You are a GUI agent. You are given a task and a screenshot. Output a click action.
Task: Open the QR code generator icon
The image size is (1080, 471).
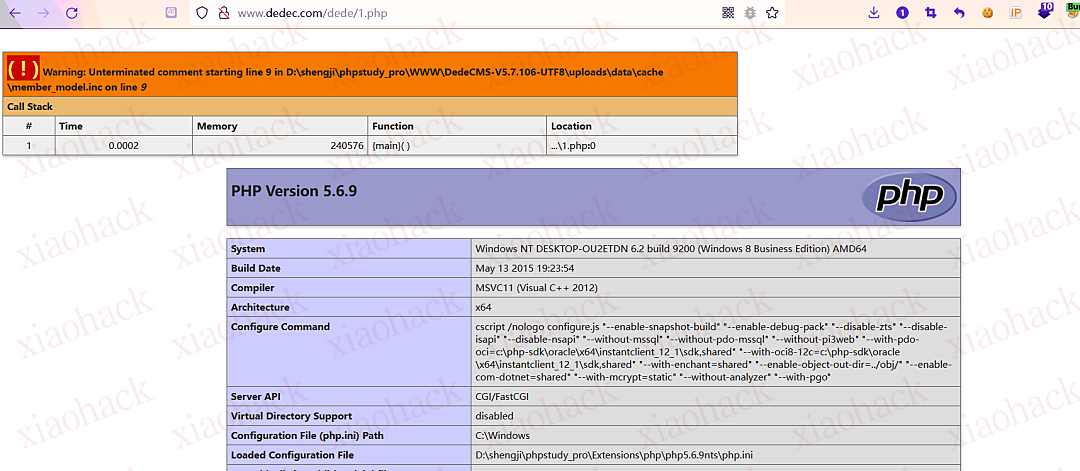pos(729,12)
